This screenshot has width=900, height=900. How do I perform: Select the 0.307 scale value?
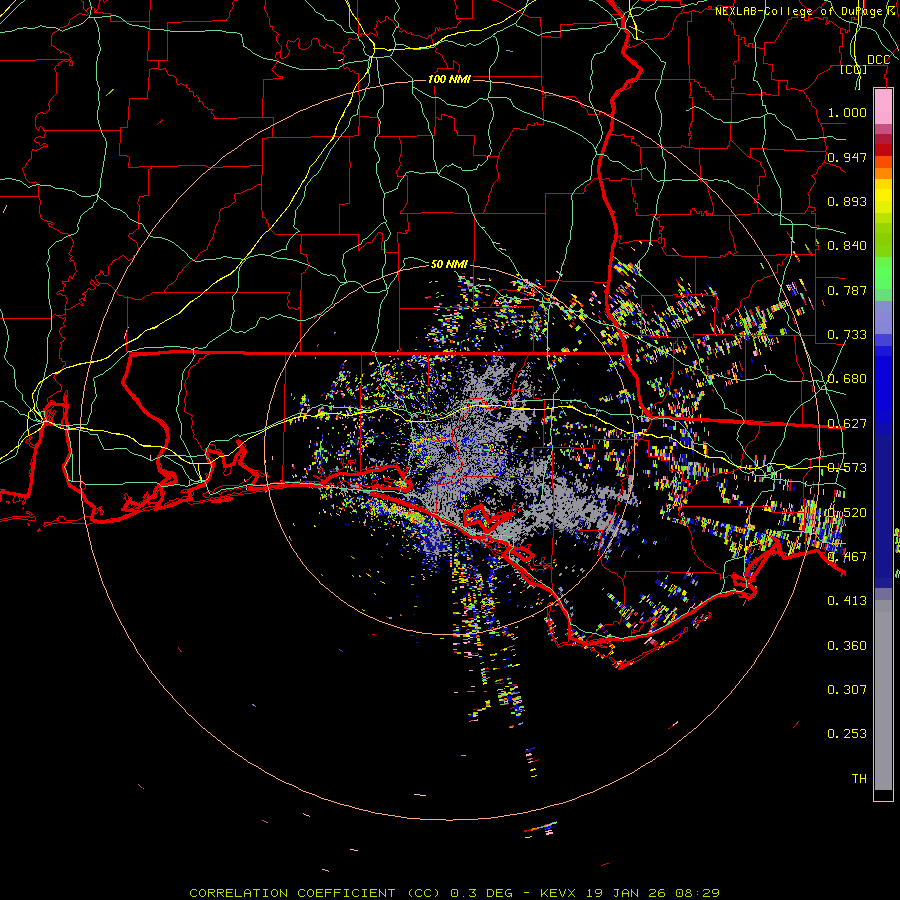click(847, 690)
